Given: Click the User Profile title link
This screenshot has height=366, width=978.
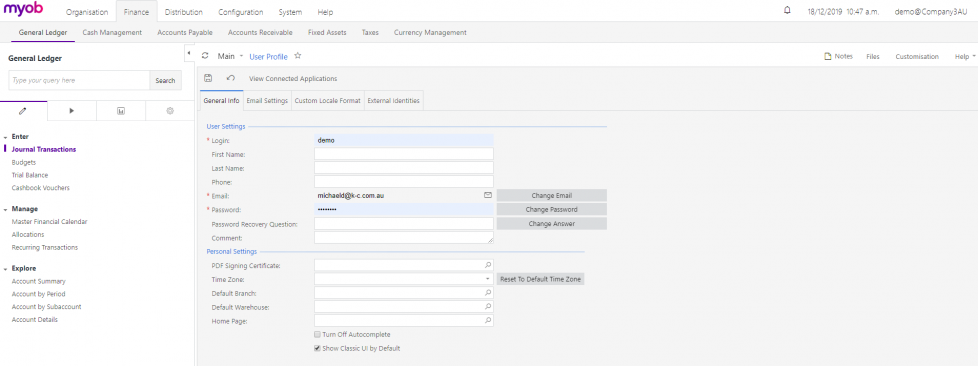Looking at the screenshot, I should point(268,57).
